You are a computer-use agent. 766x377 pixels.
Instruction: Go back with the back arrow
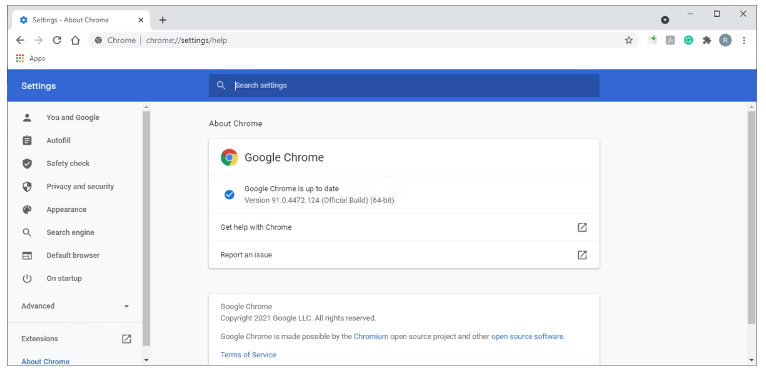[x=20, y=41]
